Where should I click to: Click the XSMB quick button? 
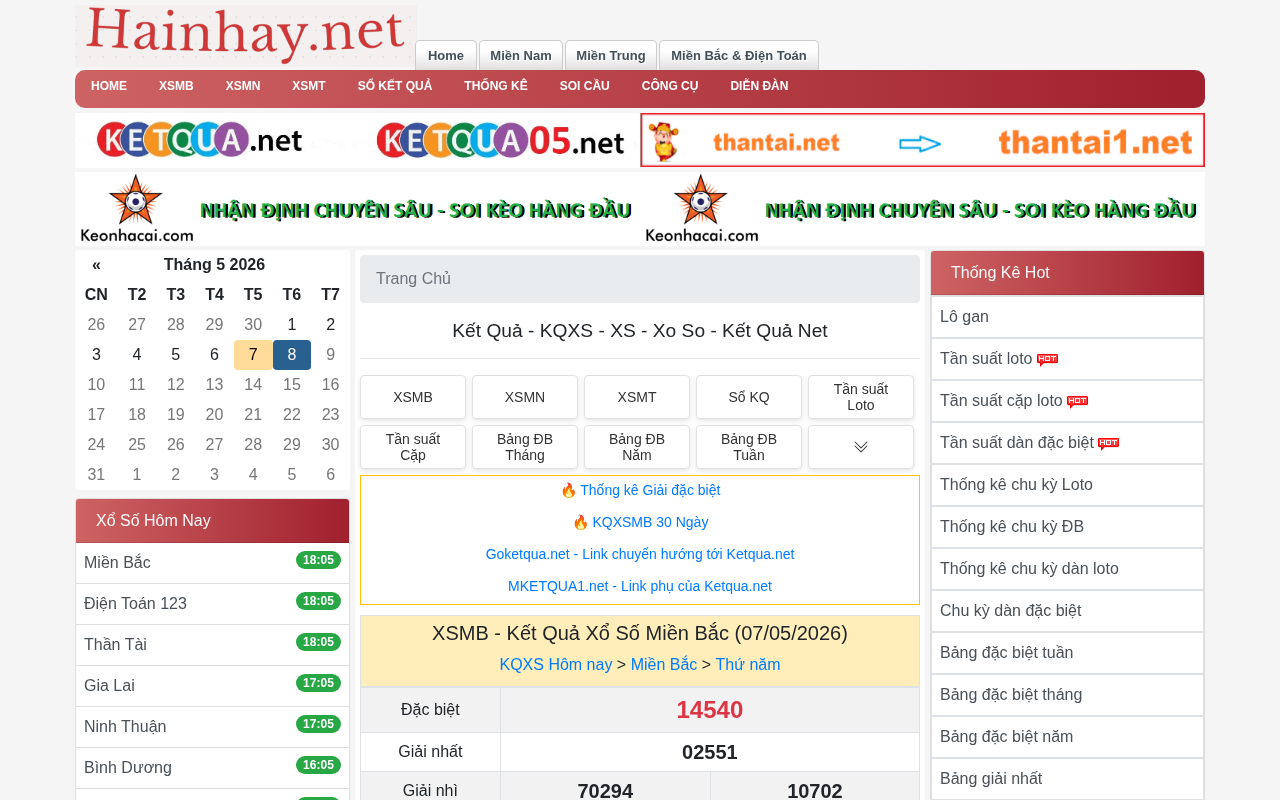point(413,397)
